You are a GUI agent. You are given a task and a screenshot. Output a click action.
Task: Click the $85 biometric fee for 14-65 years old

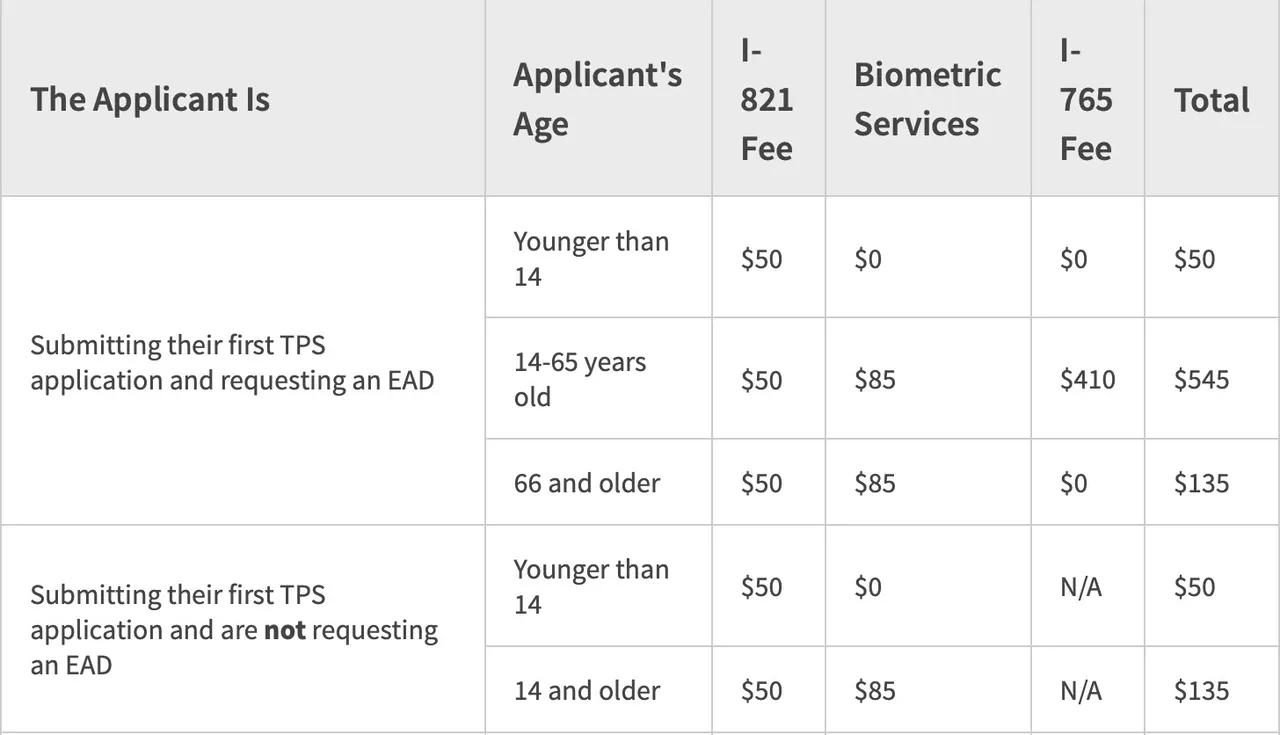pos(875,379)
